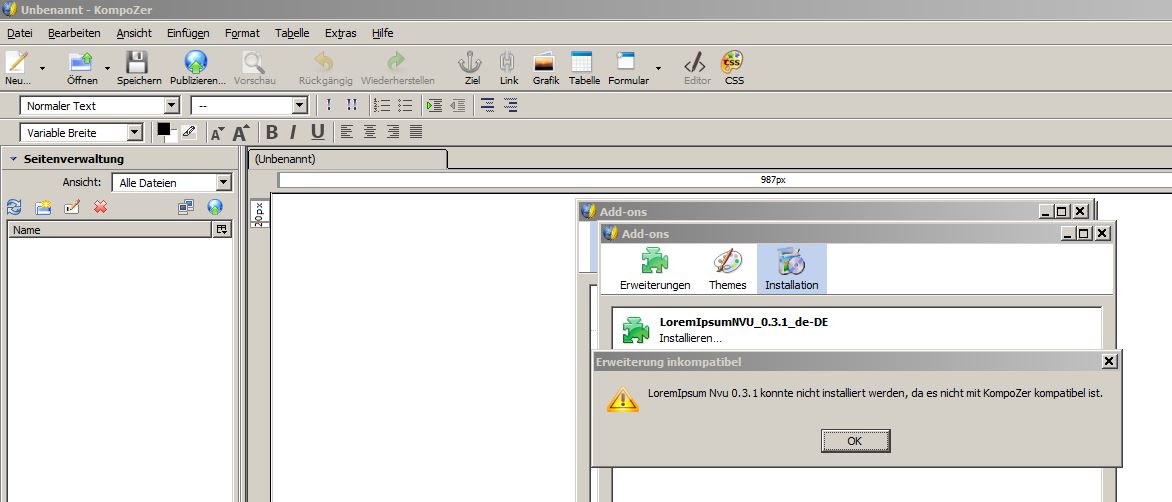Image resolution: width=1172 pixels, height=502 pixels.
Task: Switch to the (Unbenannt) document tab
Action: point(347,159)
